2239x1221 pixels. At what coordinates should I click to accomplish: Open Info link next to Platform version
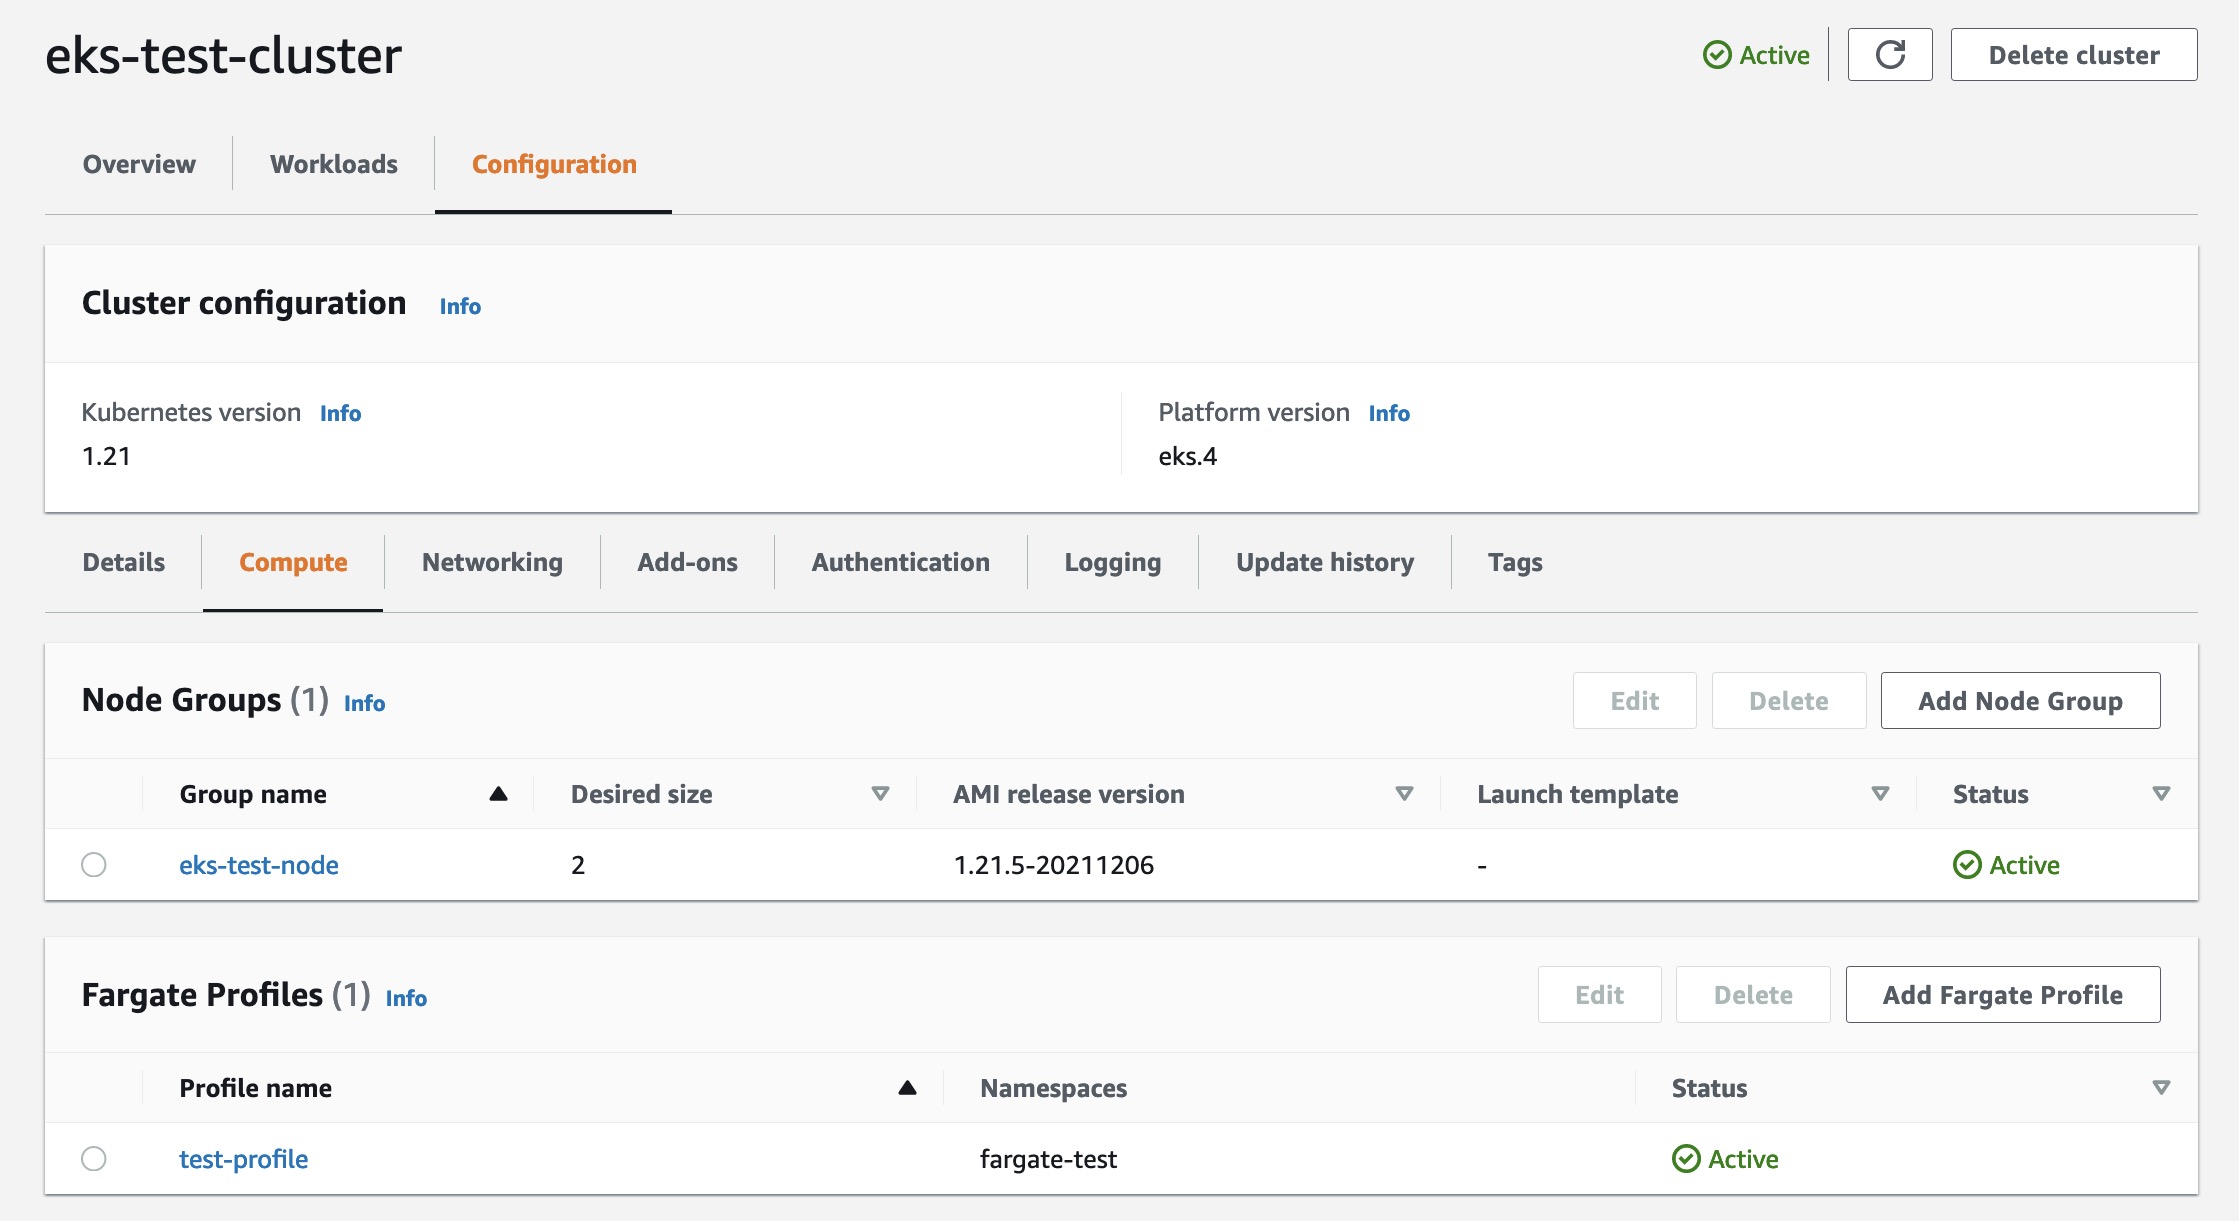coord(1389,413)
